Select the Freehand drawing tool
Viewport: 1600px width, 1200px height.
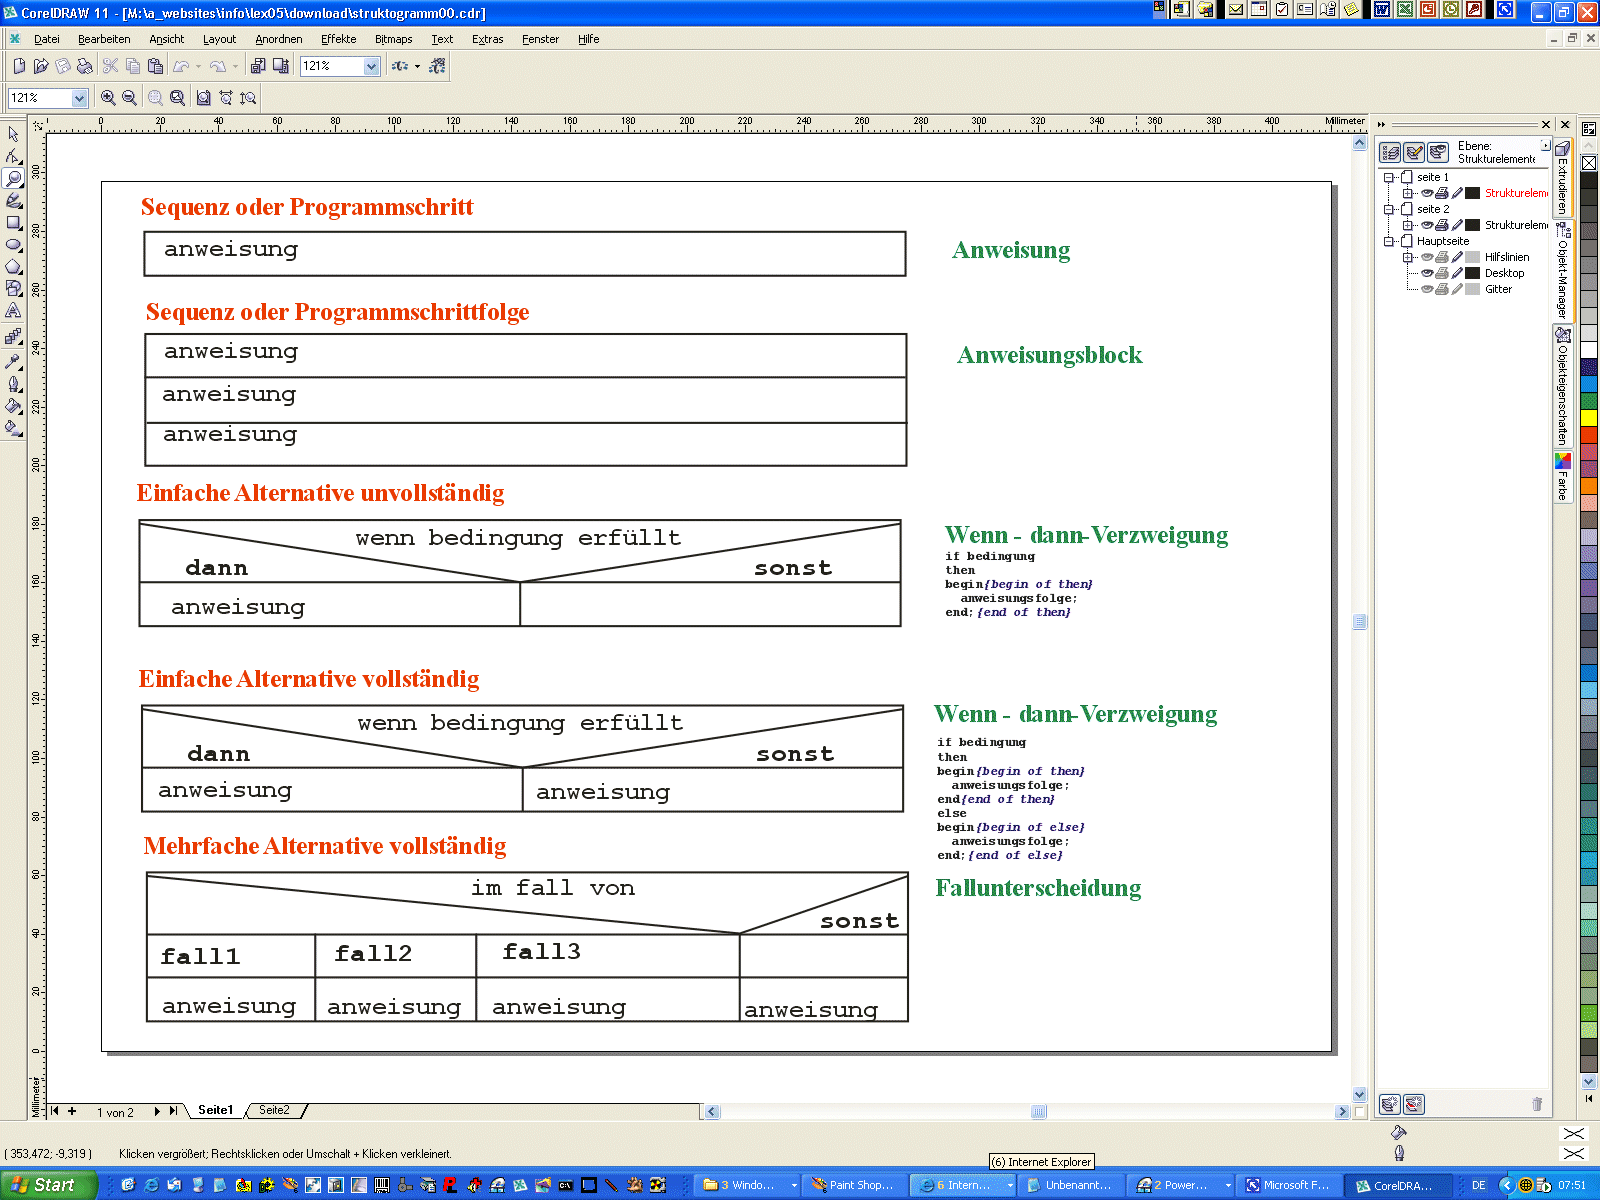click(13, 200)
